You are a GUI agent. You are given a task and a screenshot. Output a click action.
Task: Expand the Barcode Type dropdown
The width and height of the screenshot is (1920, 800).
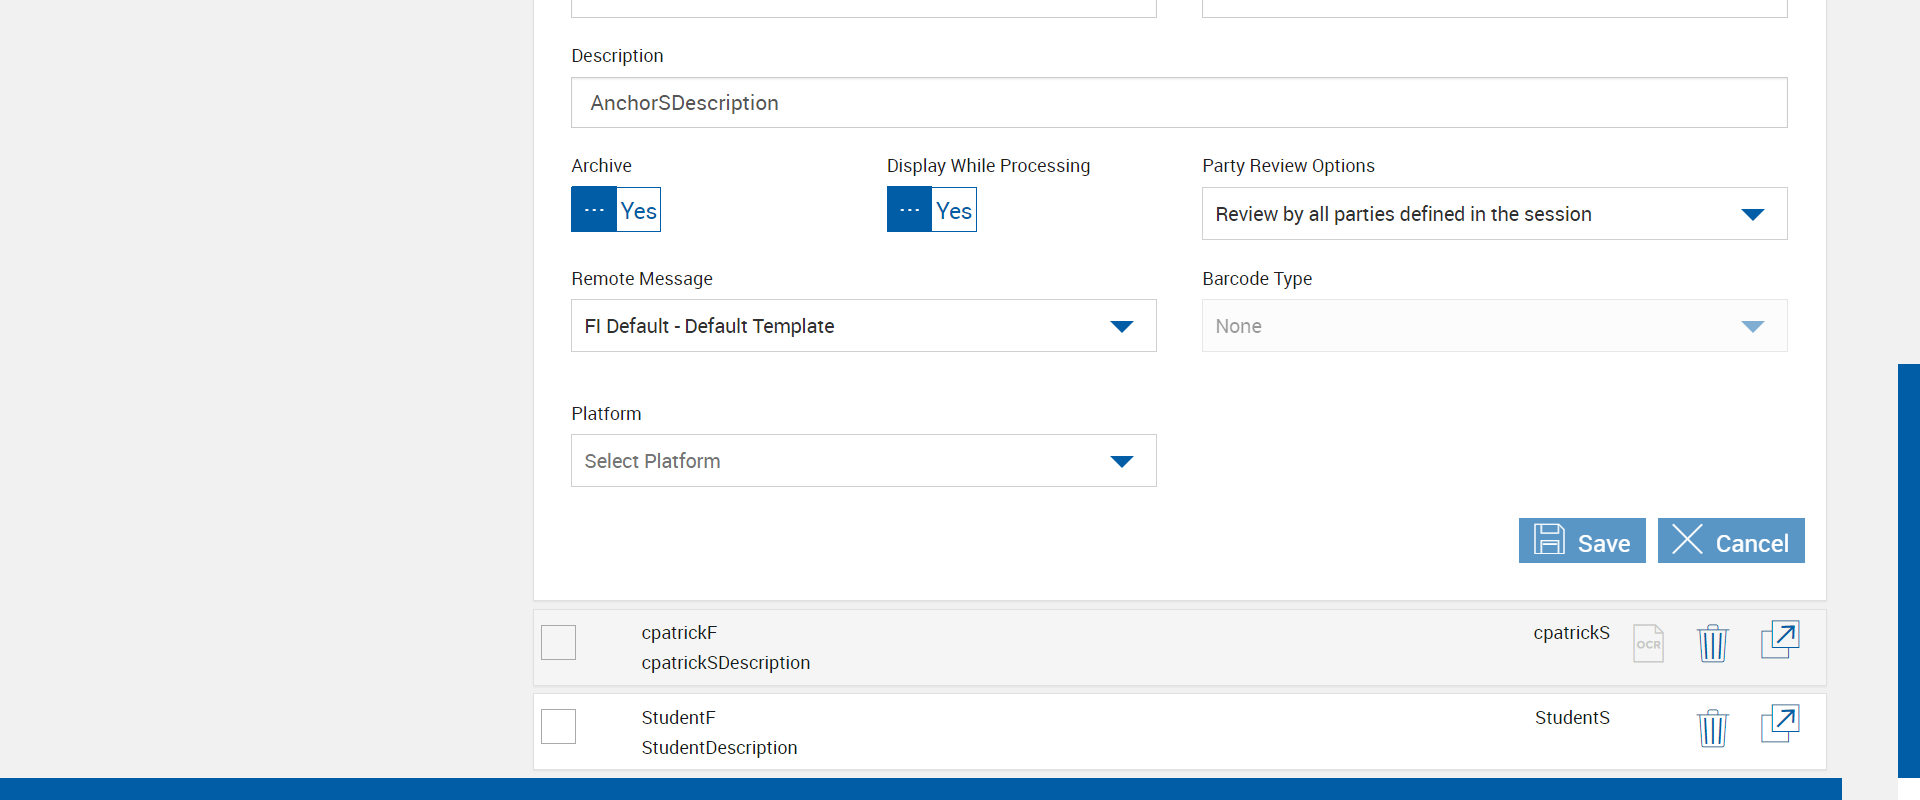[1494, 326]
